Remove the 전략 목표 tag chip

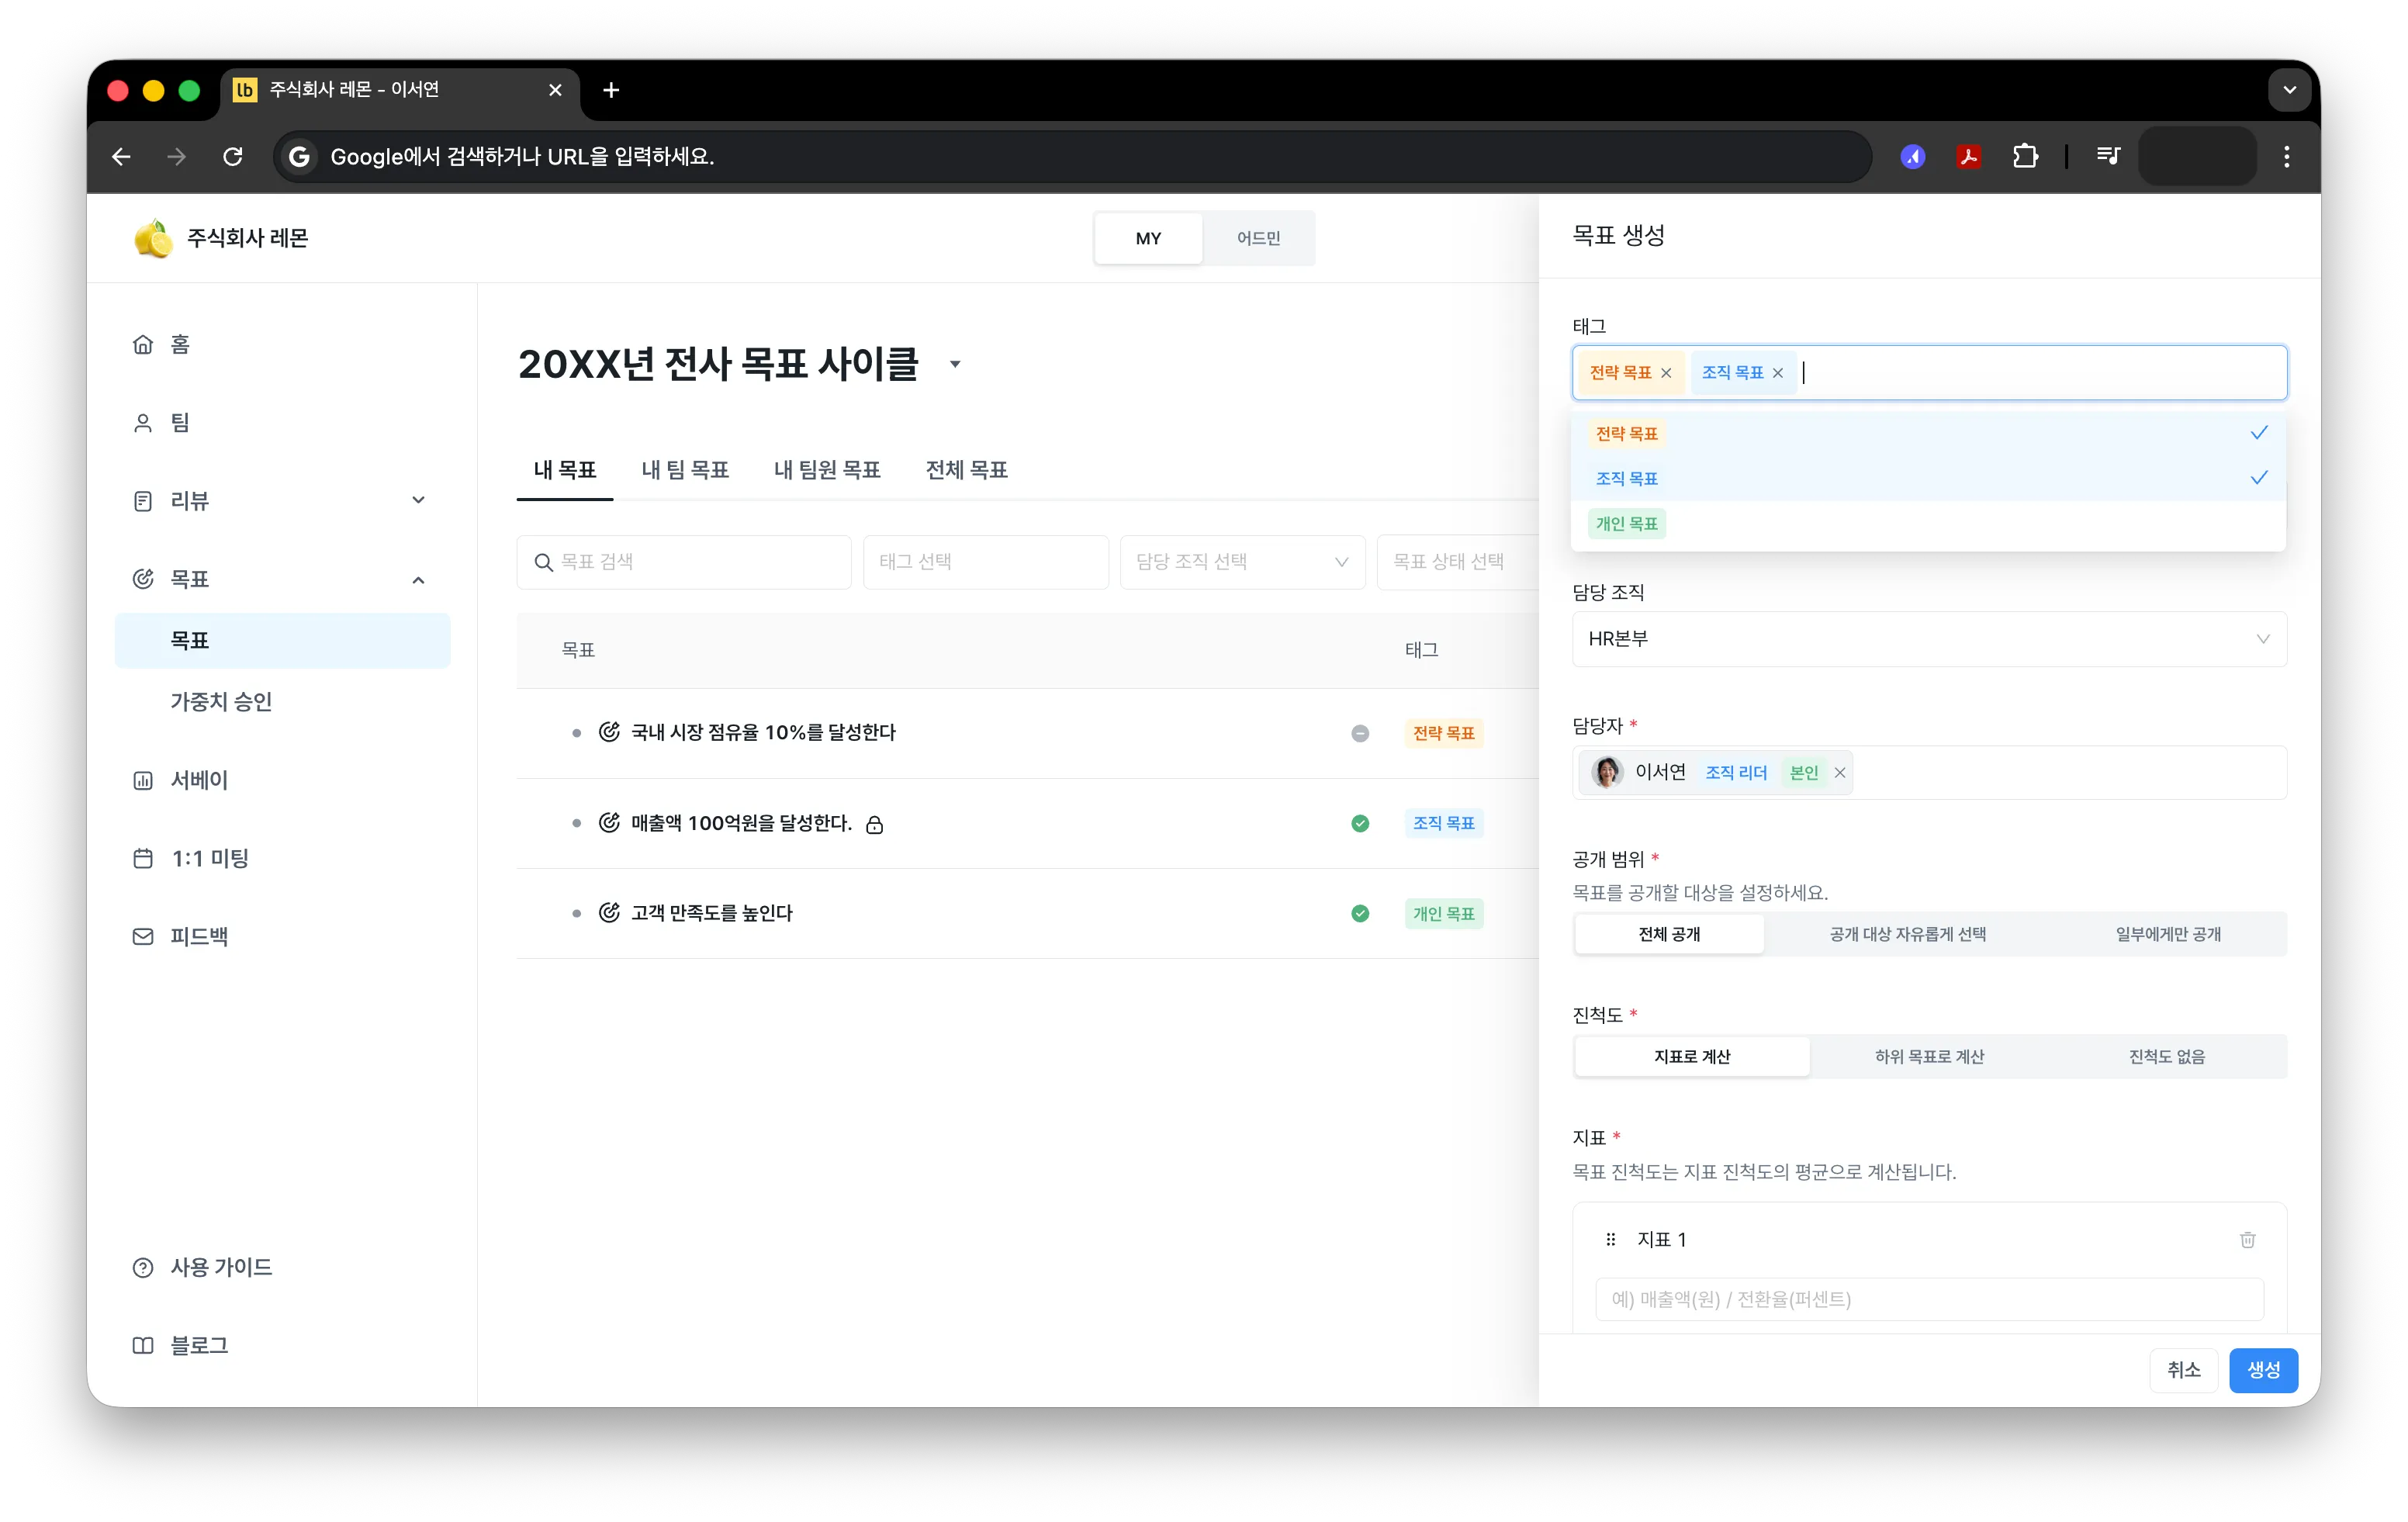1666,373
